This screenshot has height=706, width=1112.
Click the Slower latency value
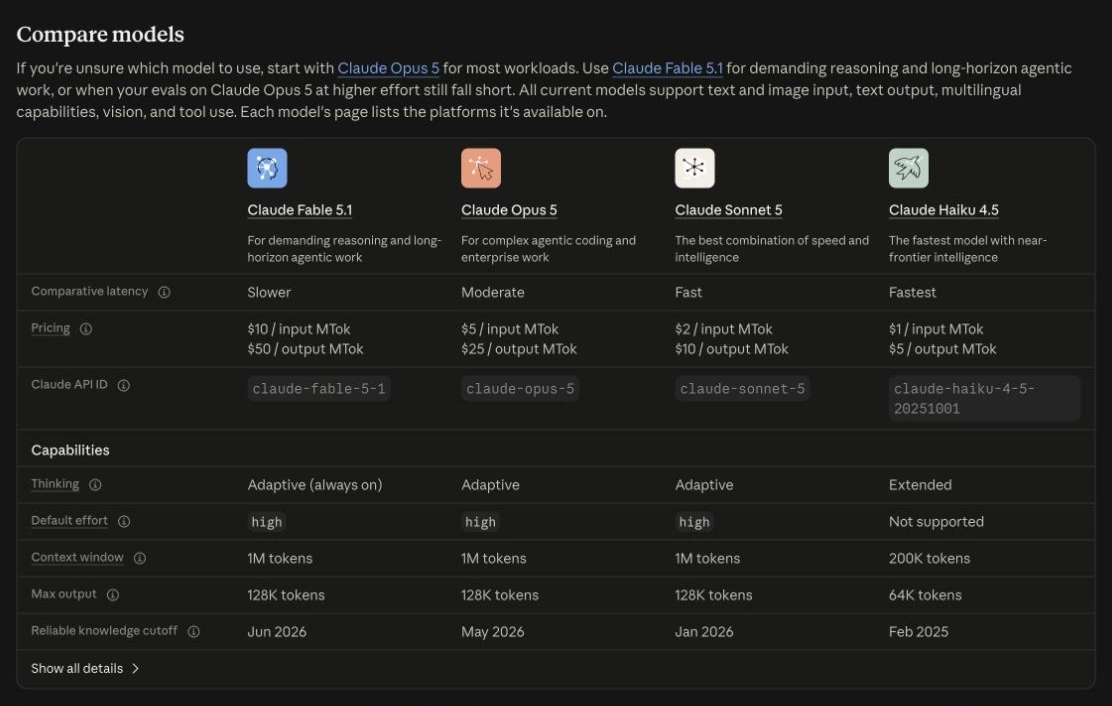tap(269, 292)
